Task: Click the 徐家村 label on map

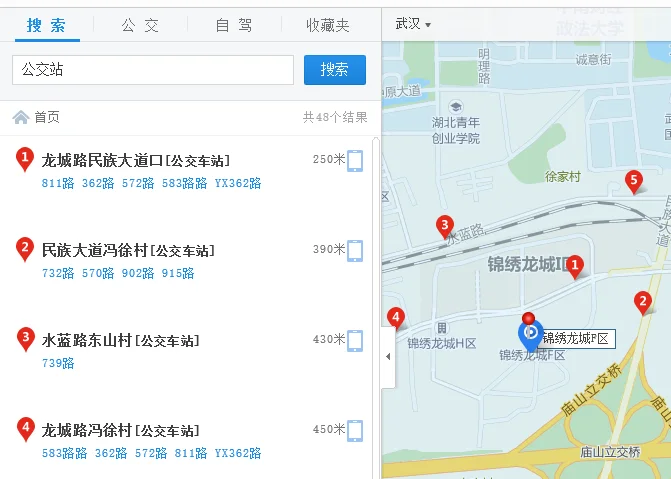Action: (x=562, y=176)
